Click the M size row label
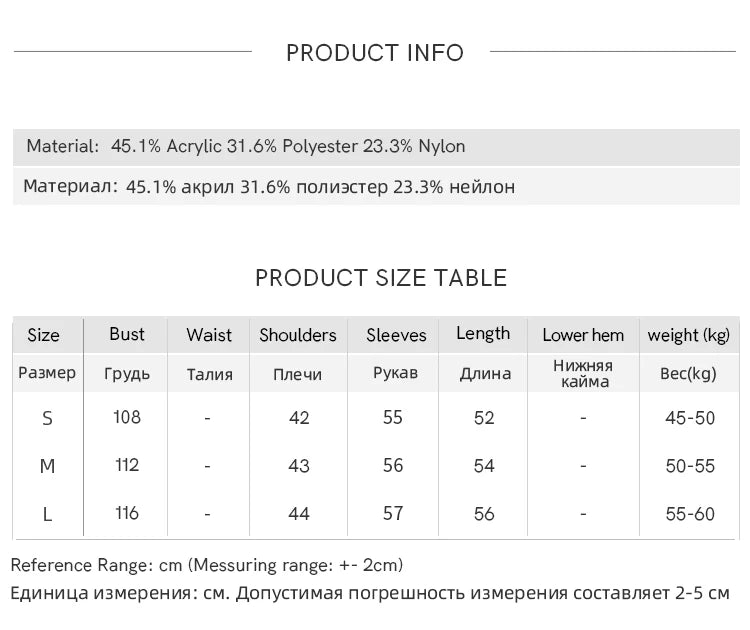This screenshot has width=750, height=630. click(47, 466)
